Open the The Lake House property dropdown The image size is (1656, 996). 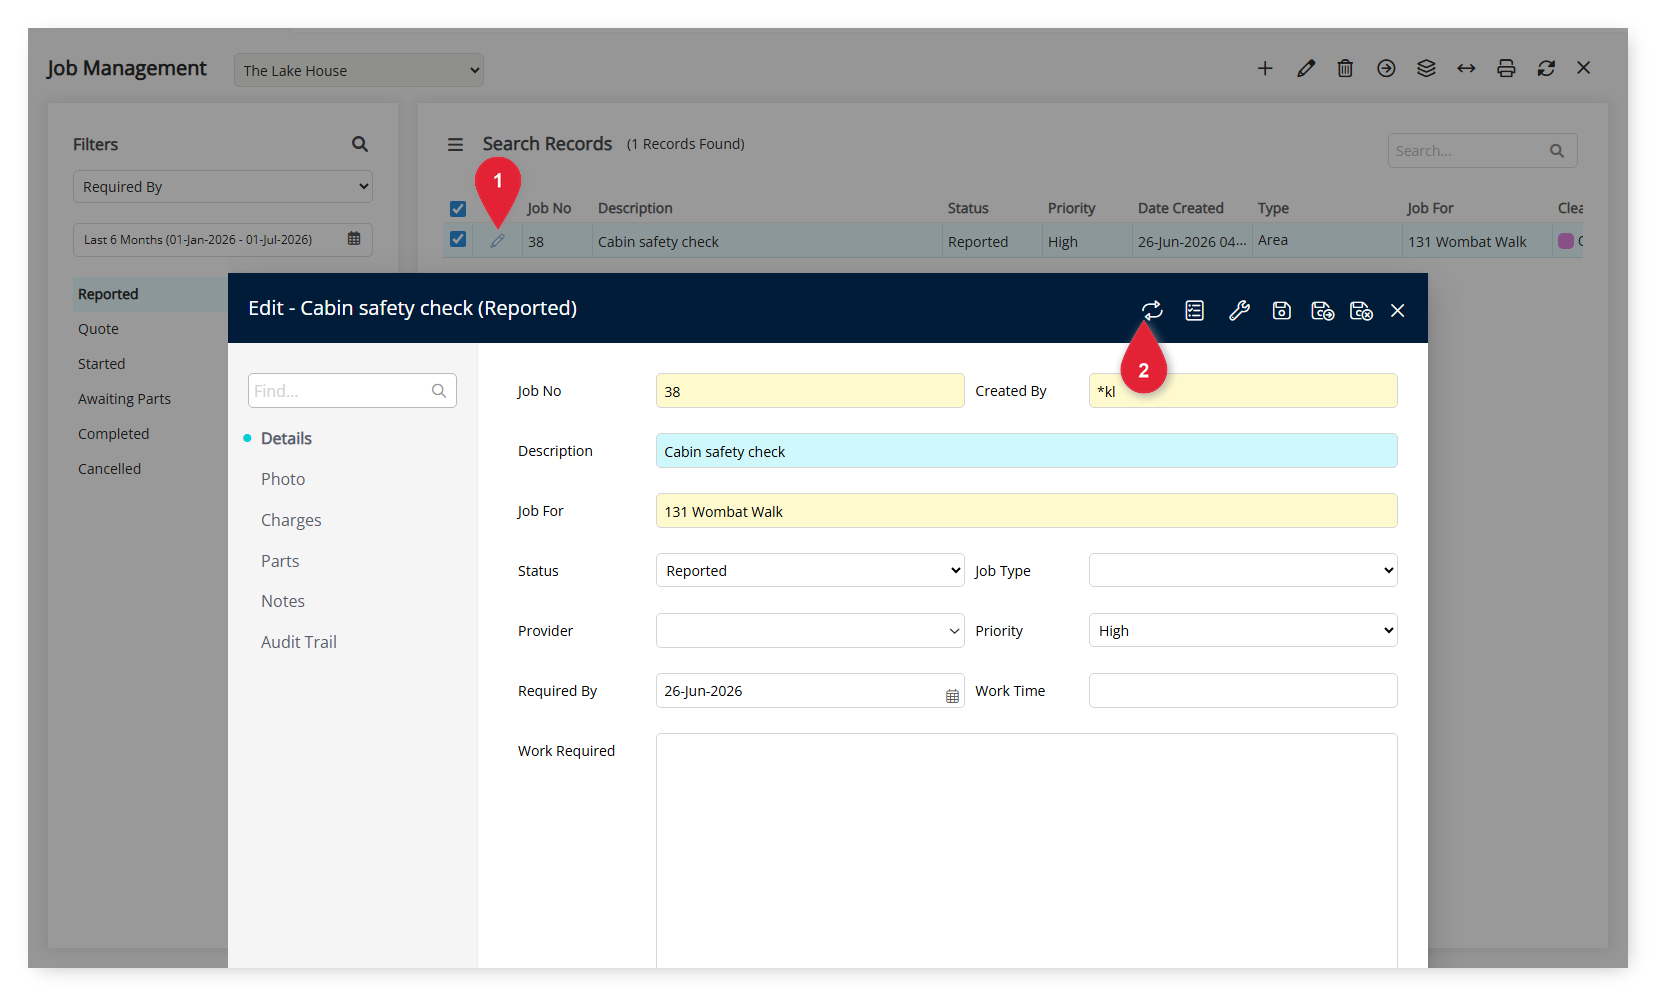[x=359, y=70]
